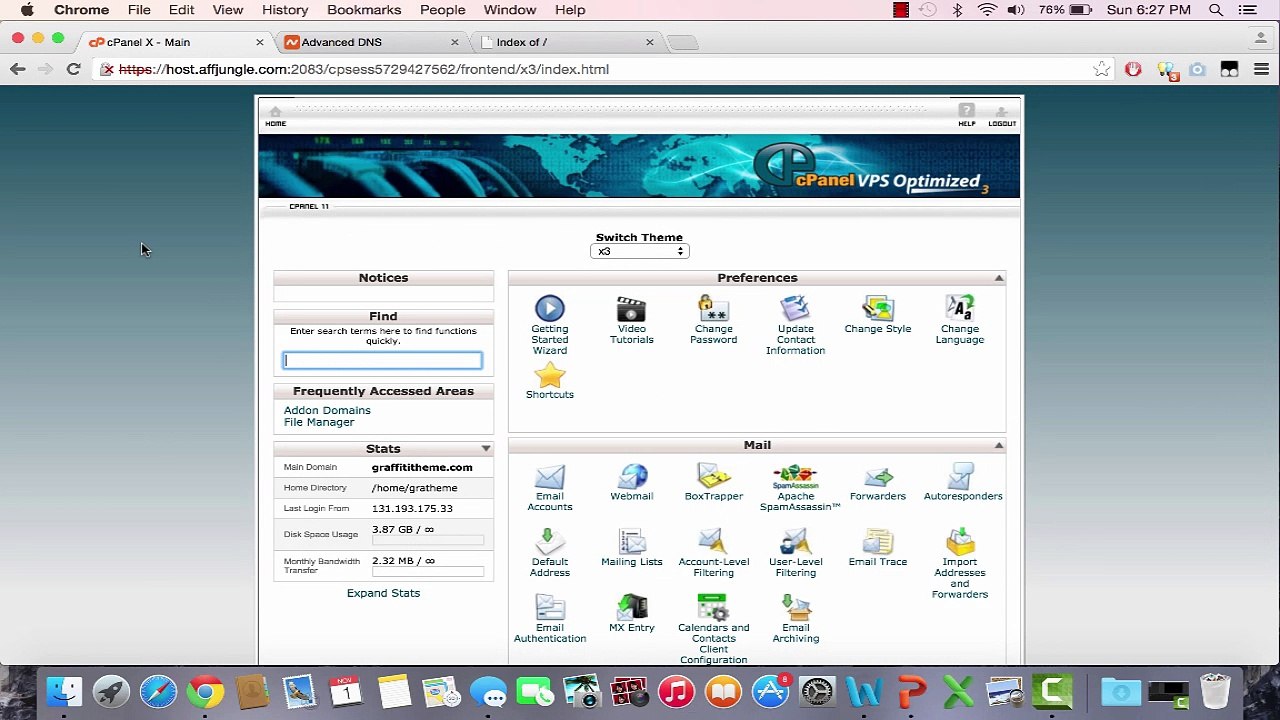Open a new tab button

[682, 42]
